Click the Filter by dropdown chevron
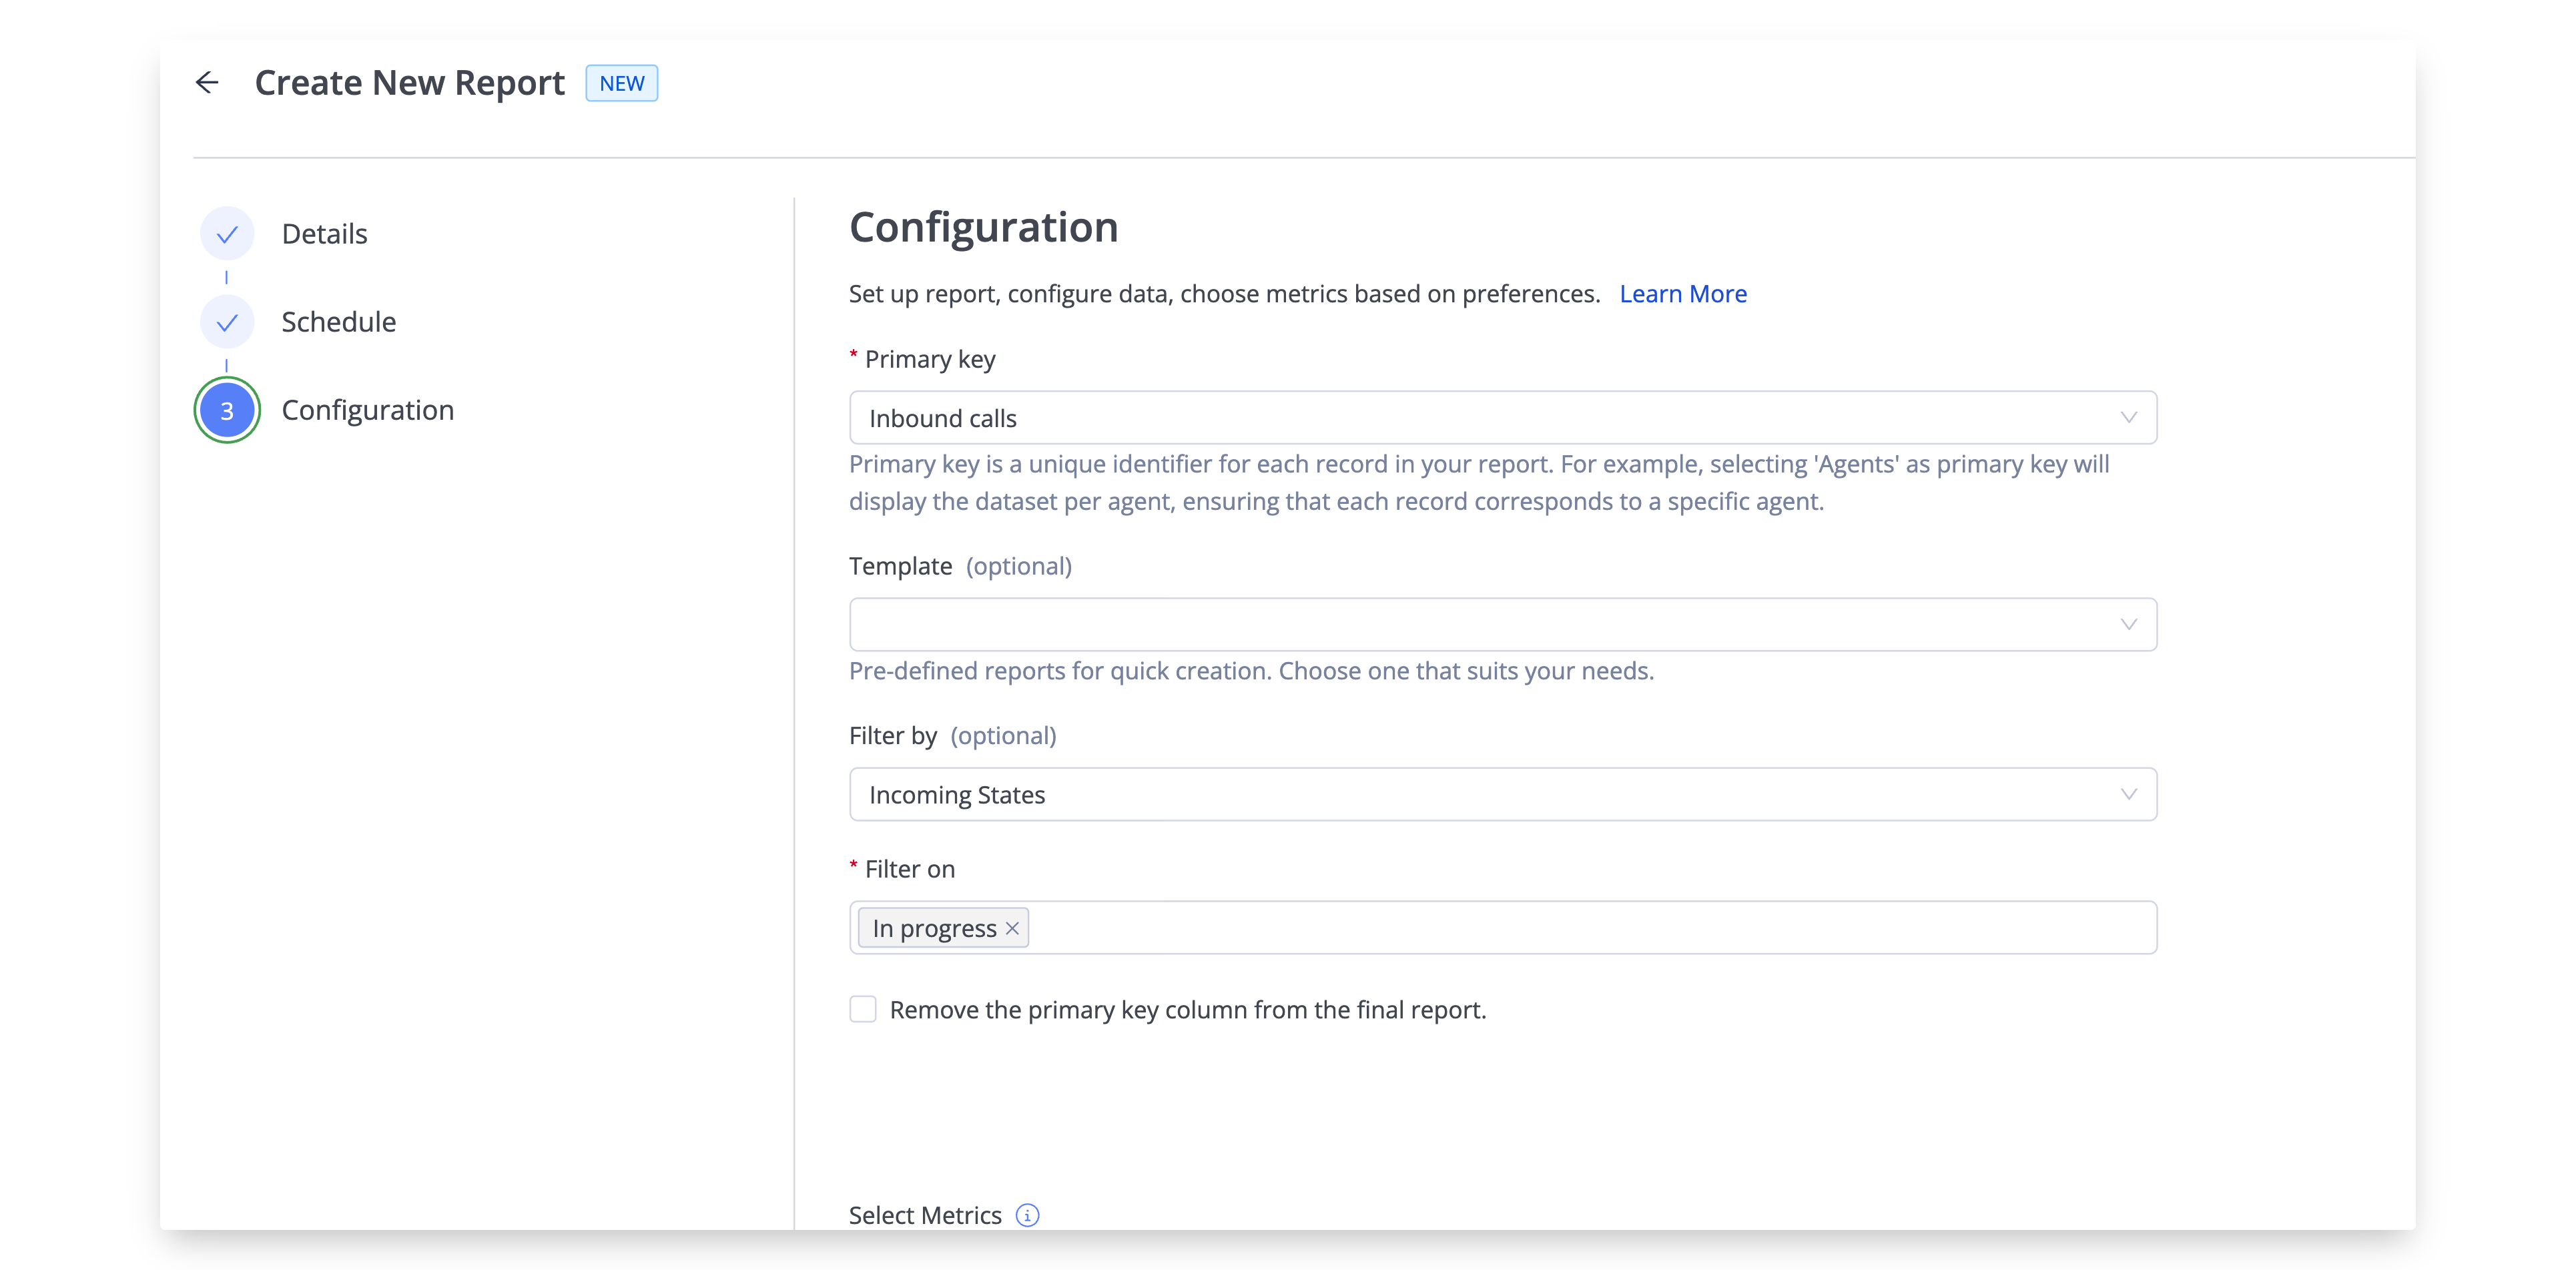This screenshot has height=1270, width=2576. click(2128, 795)
